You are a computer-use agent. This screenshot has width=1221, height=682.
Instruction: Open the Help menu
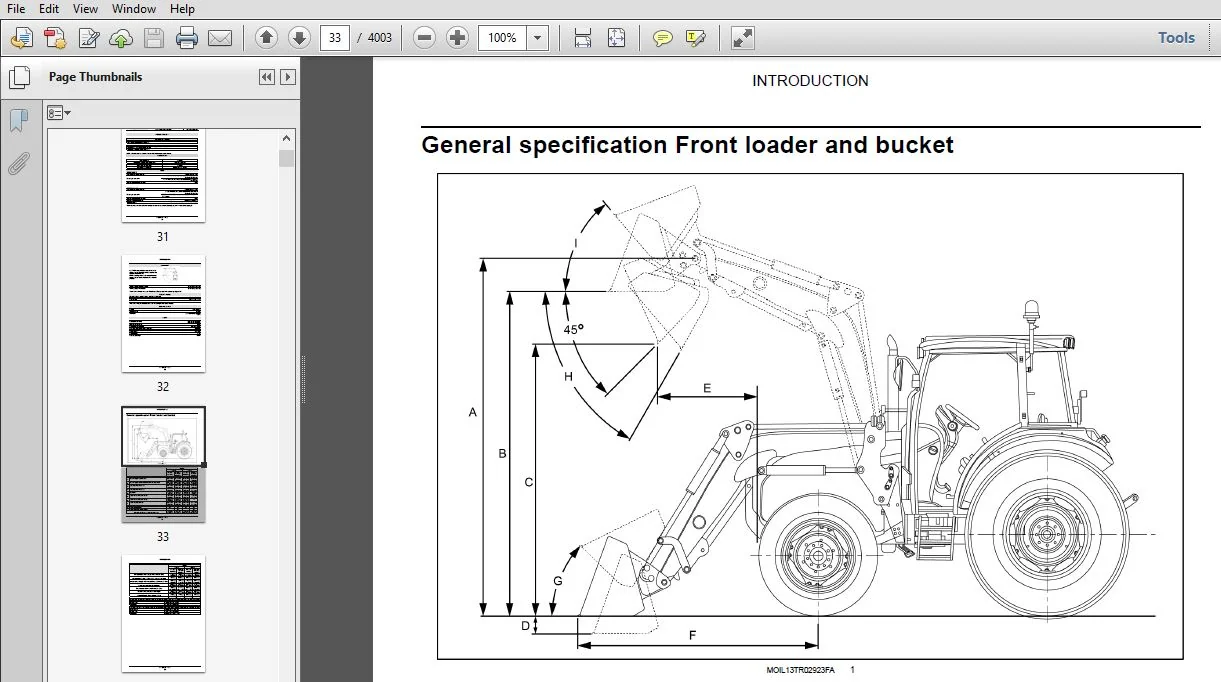pyautogui.click(x=182, y=9)
